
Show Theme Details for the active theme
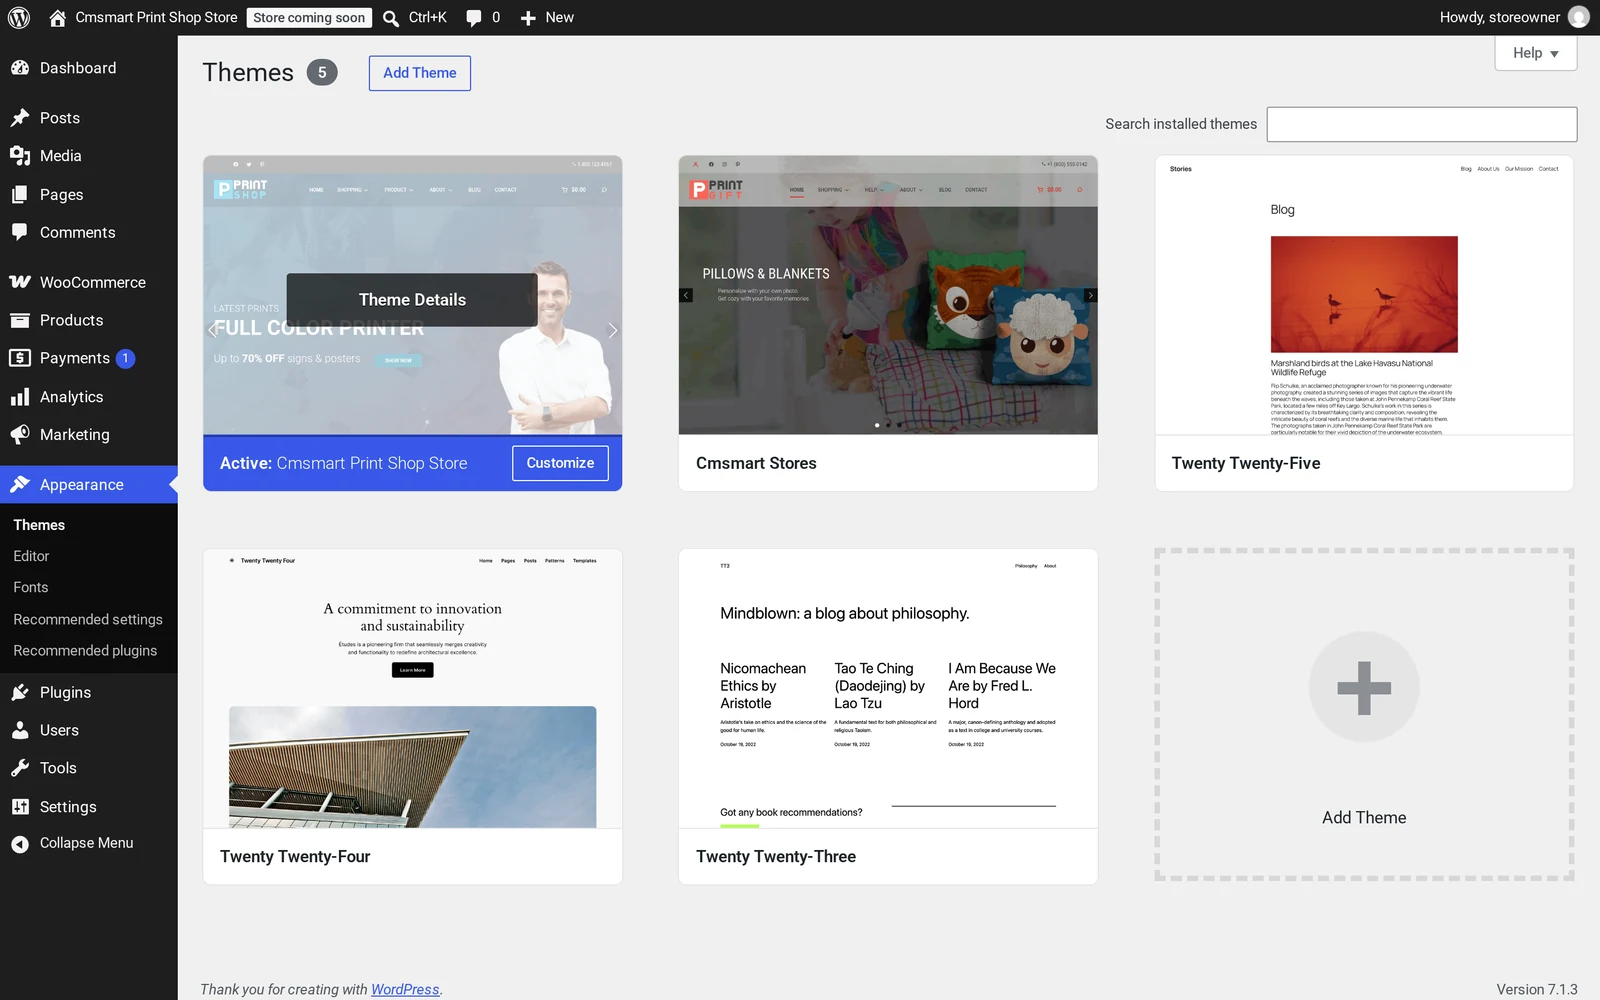coord(412,300)
